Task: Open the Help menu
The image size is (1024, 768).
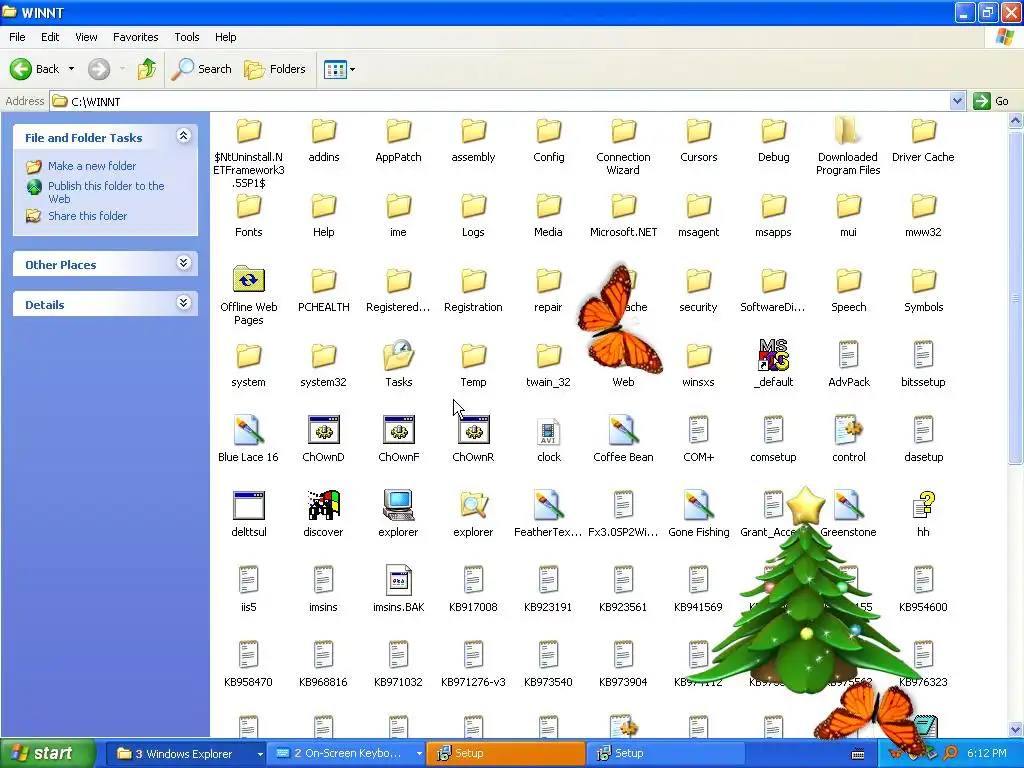Action: (x=225, y=37)
